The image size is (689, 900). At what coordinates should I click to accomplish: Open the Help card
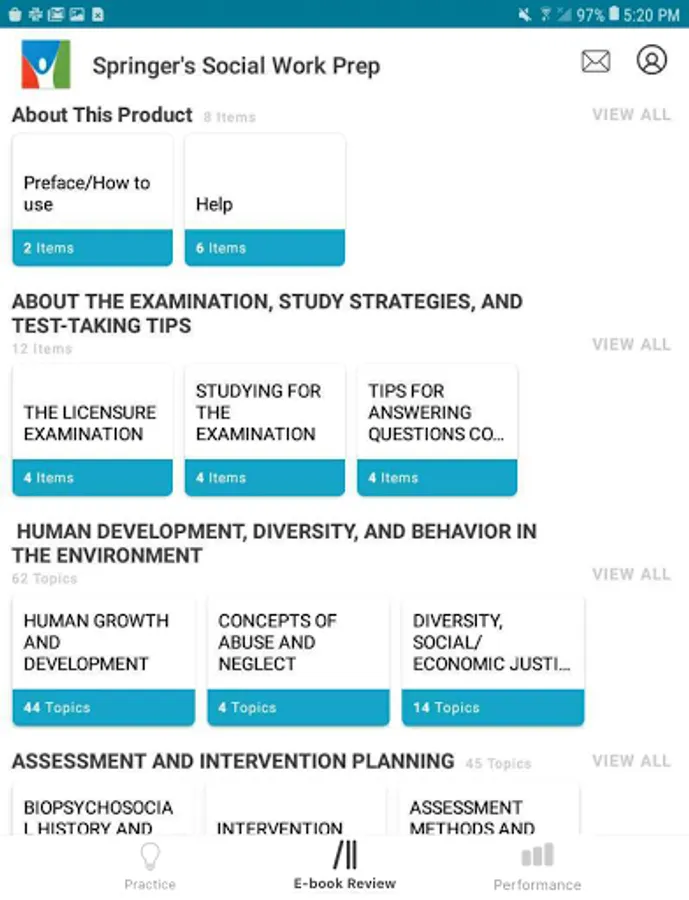264,200
